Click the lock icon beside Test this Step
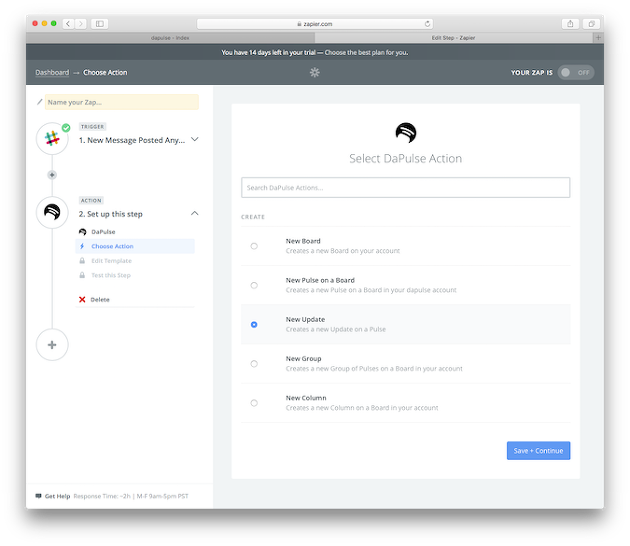Viewport: 630px width, 546px height. click(x=82, y=275)
